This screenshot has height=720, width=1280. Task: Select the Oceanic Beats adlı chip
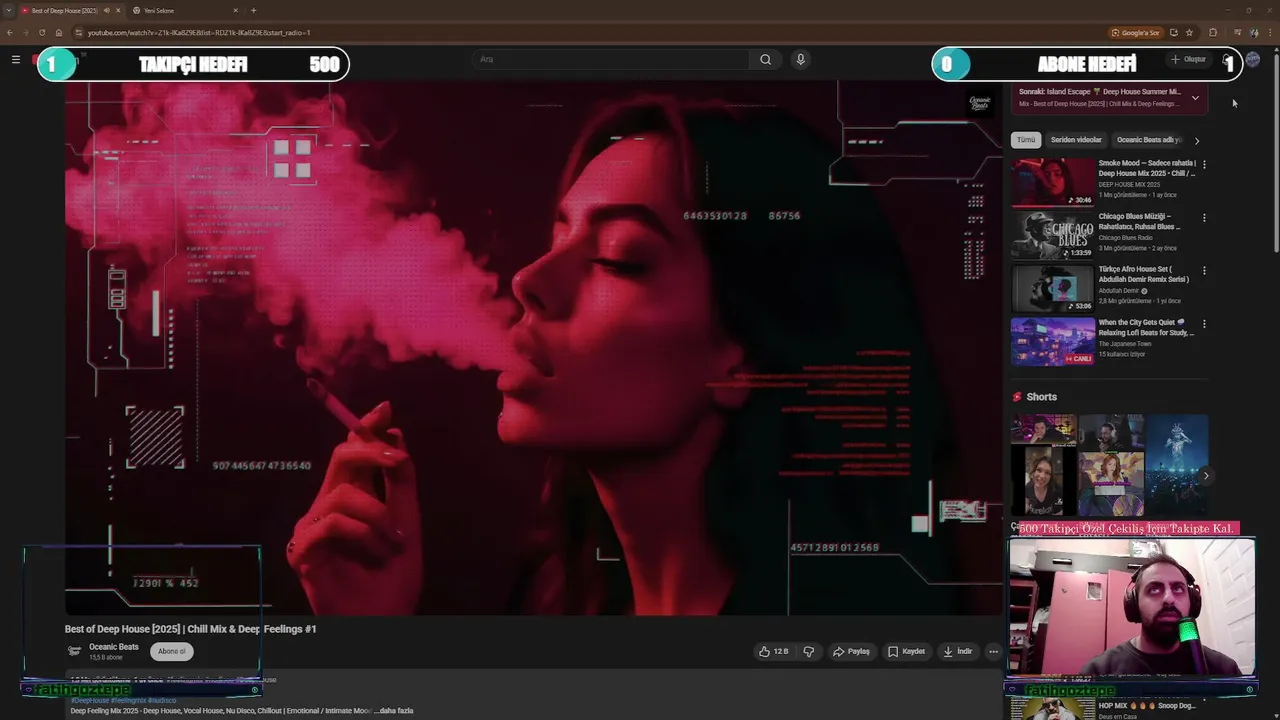click(x=1149, y=140)
